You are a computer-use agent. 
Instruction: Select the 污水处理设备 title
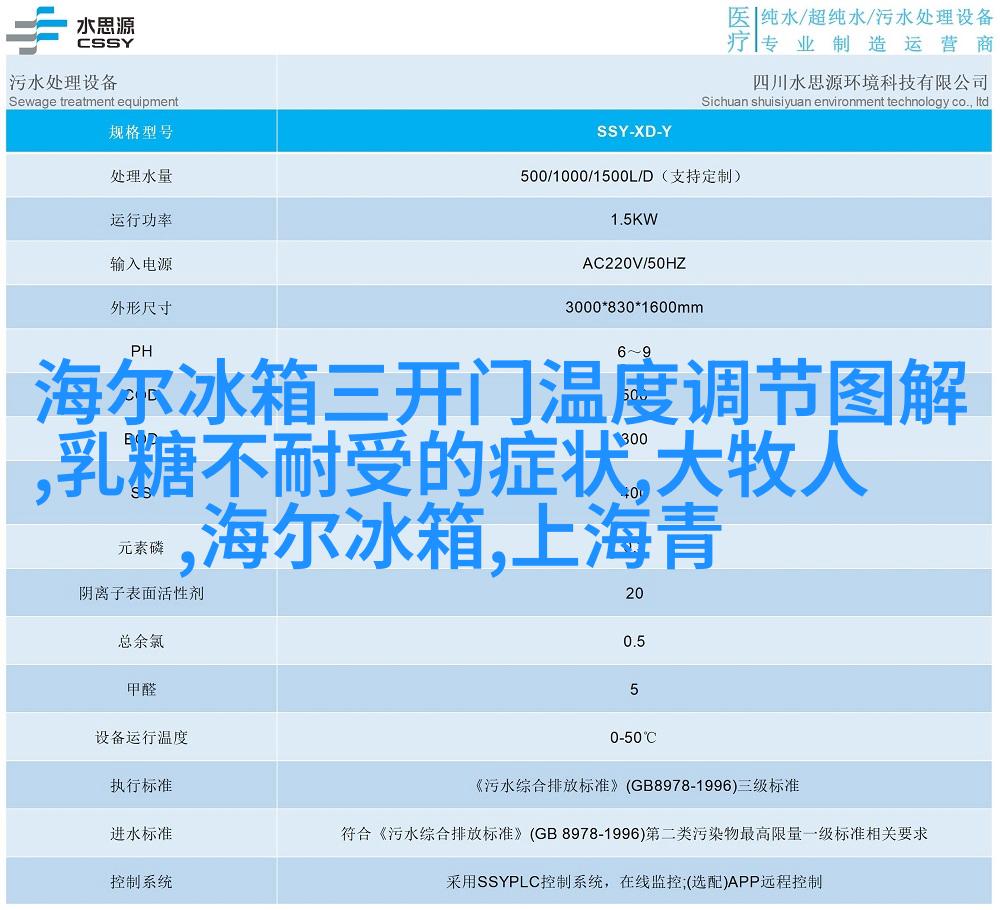64,82
